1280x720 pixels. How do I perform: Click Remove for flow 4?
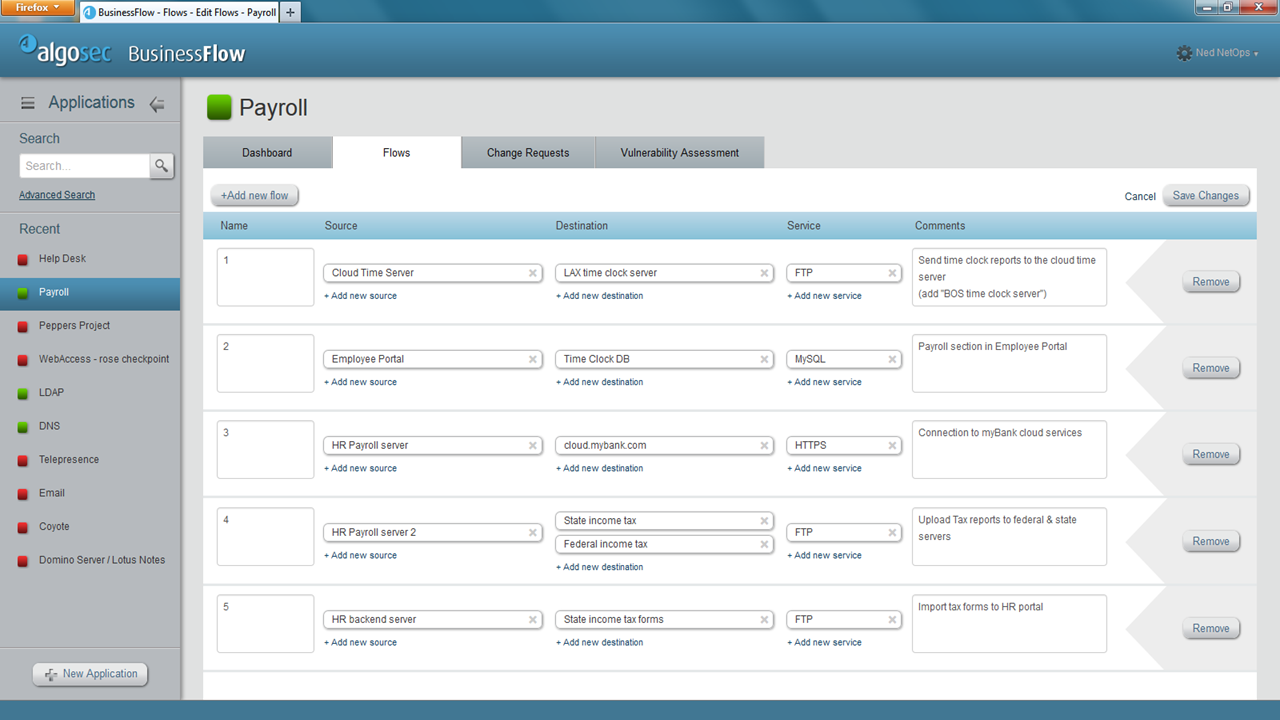pos(1211,541)
